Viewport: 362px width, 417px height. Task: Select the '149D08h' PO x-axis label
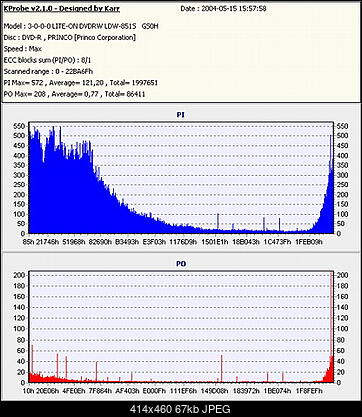pos(215,391)
